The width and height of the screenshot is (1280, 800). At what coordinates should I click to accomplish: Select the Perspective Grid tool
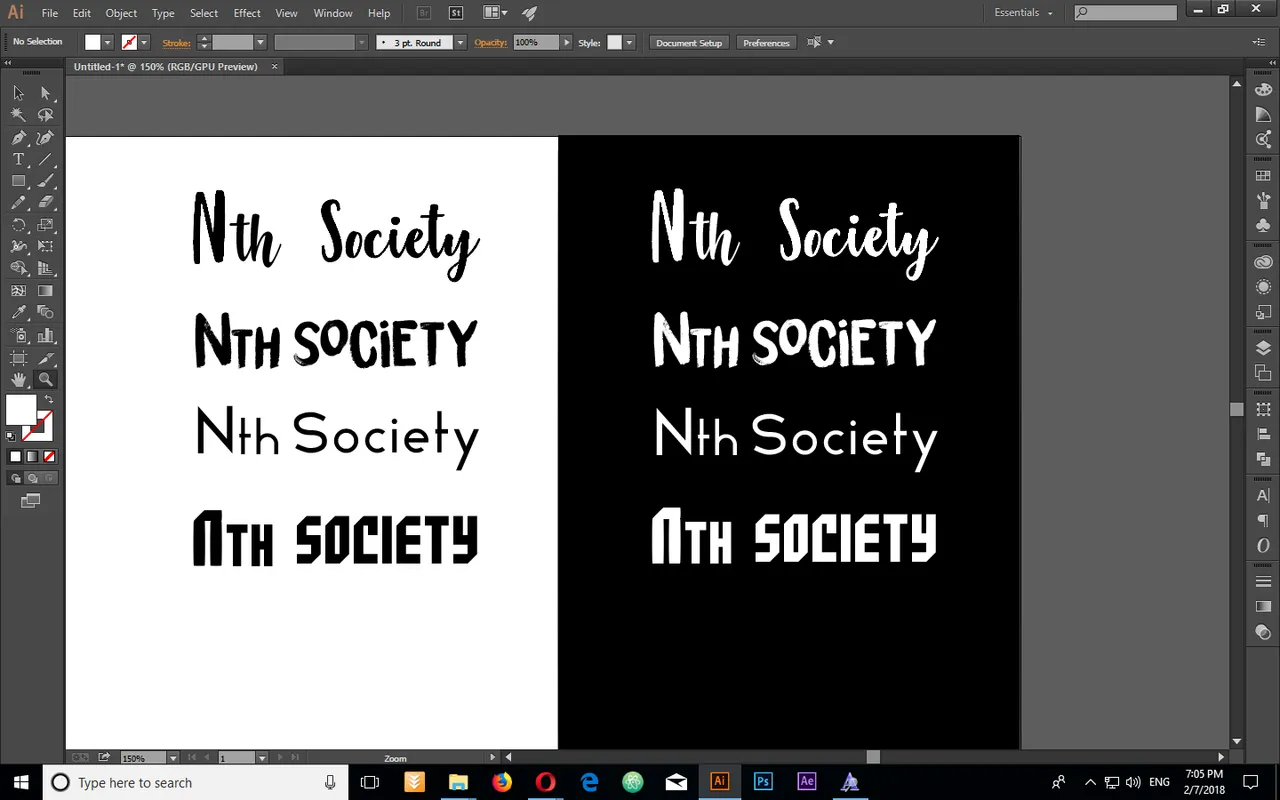coord(45,269)
